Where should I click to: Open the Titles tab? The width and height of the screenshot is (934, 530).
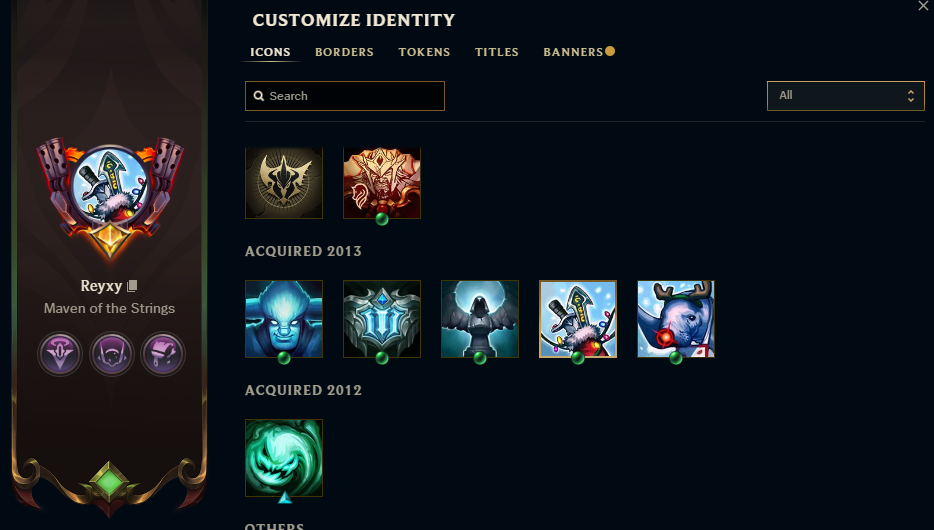coord(496,52)
